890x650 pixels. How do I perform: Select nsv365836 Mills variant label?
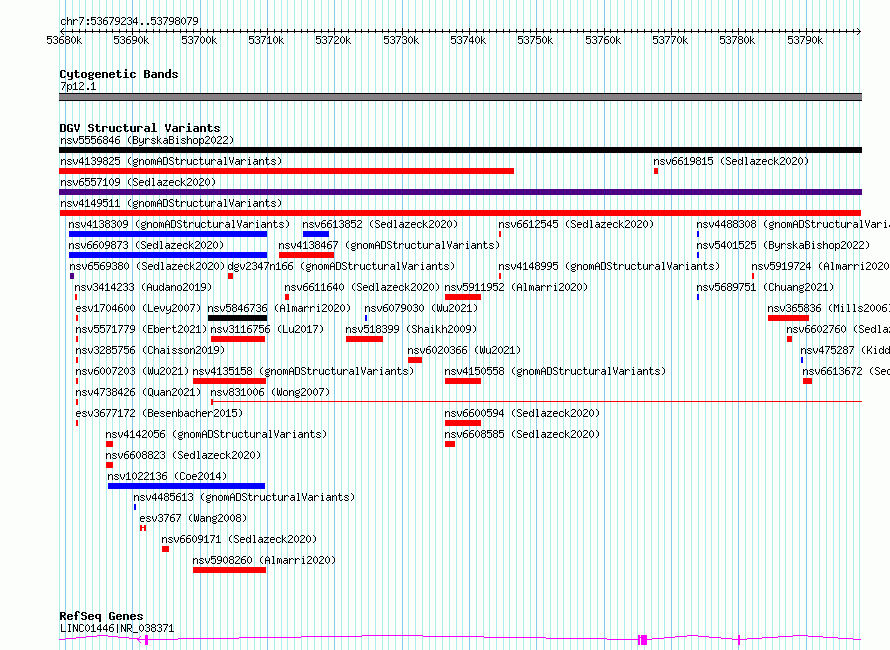829,308
